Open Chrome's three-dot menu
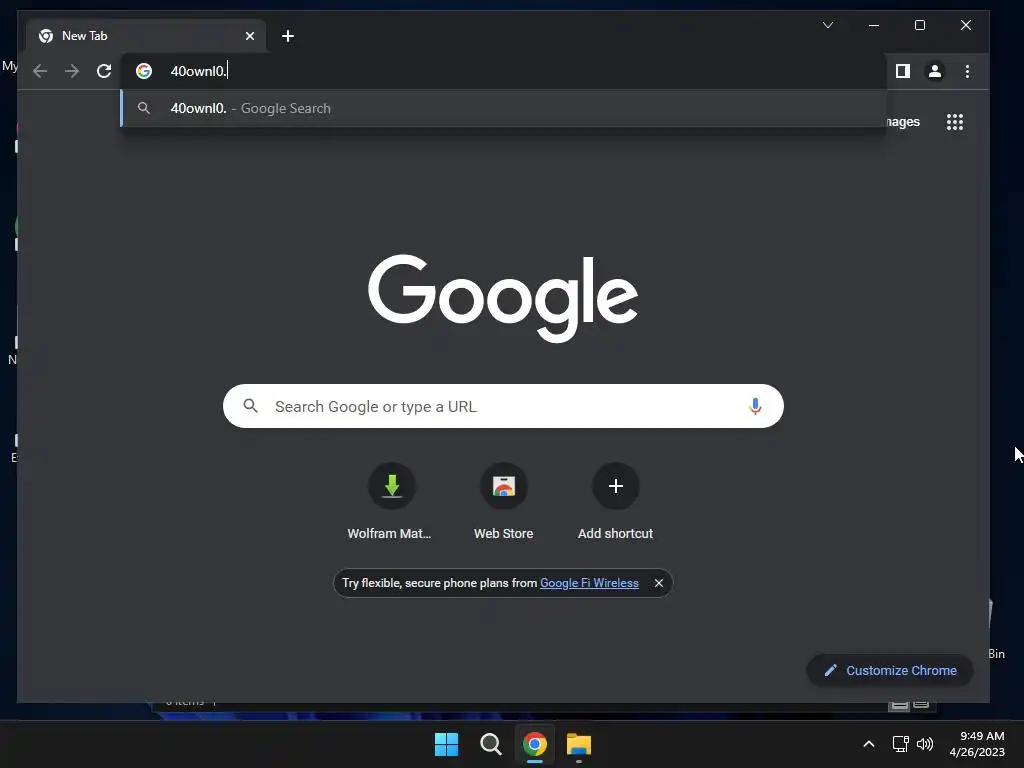The image size is (1024, 768). tap(967, 71)
